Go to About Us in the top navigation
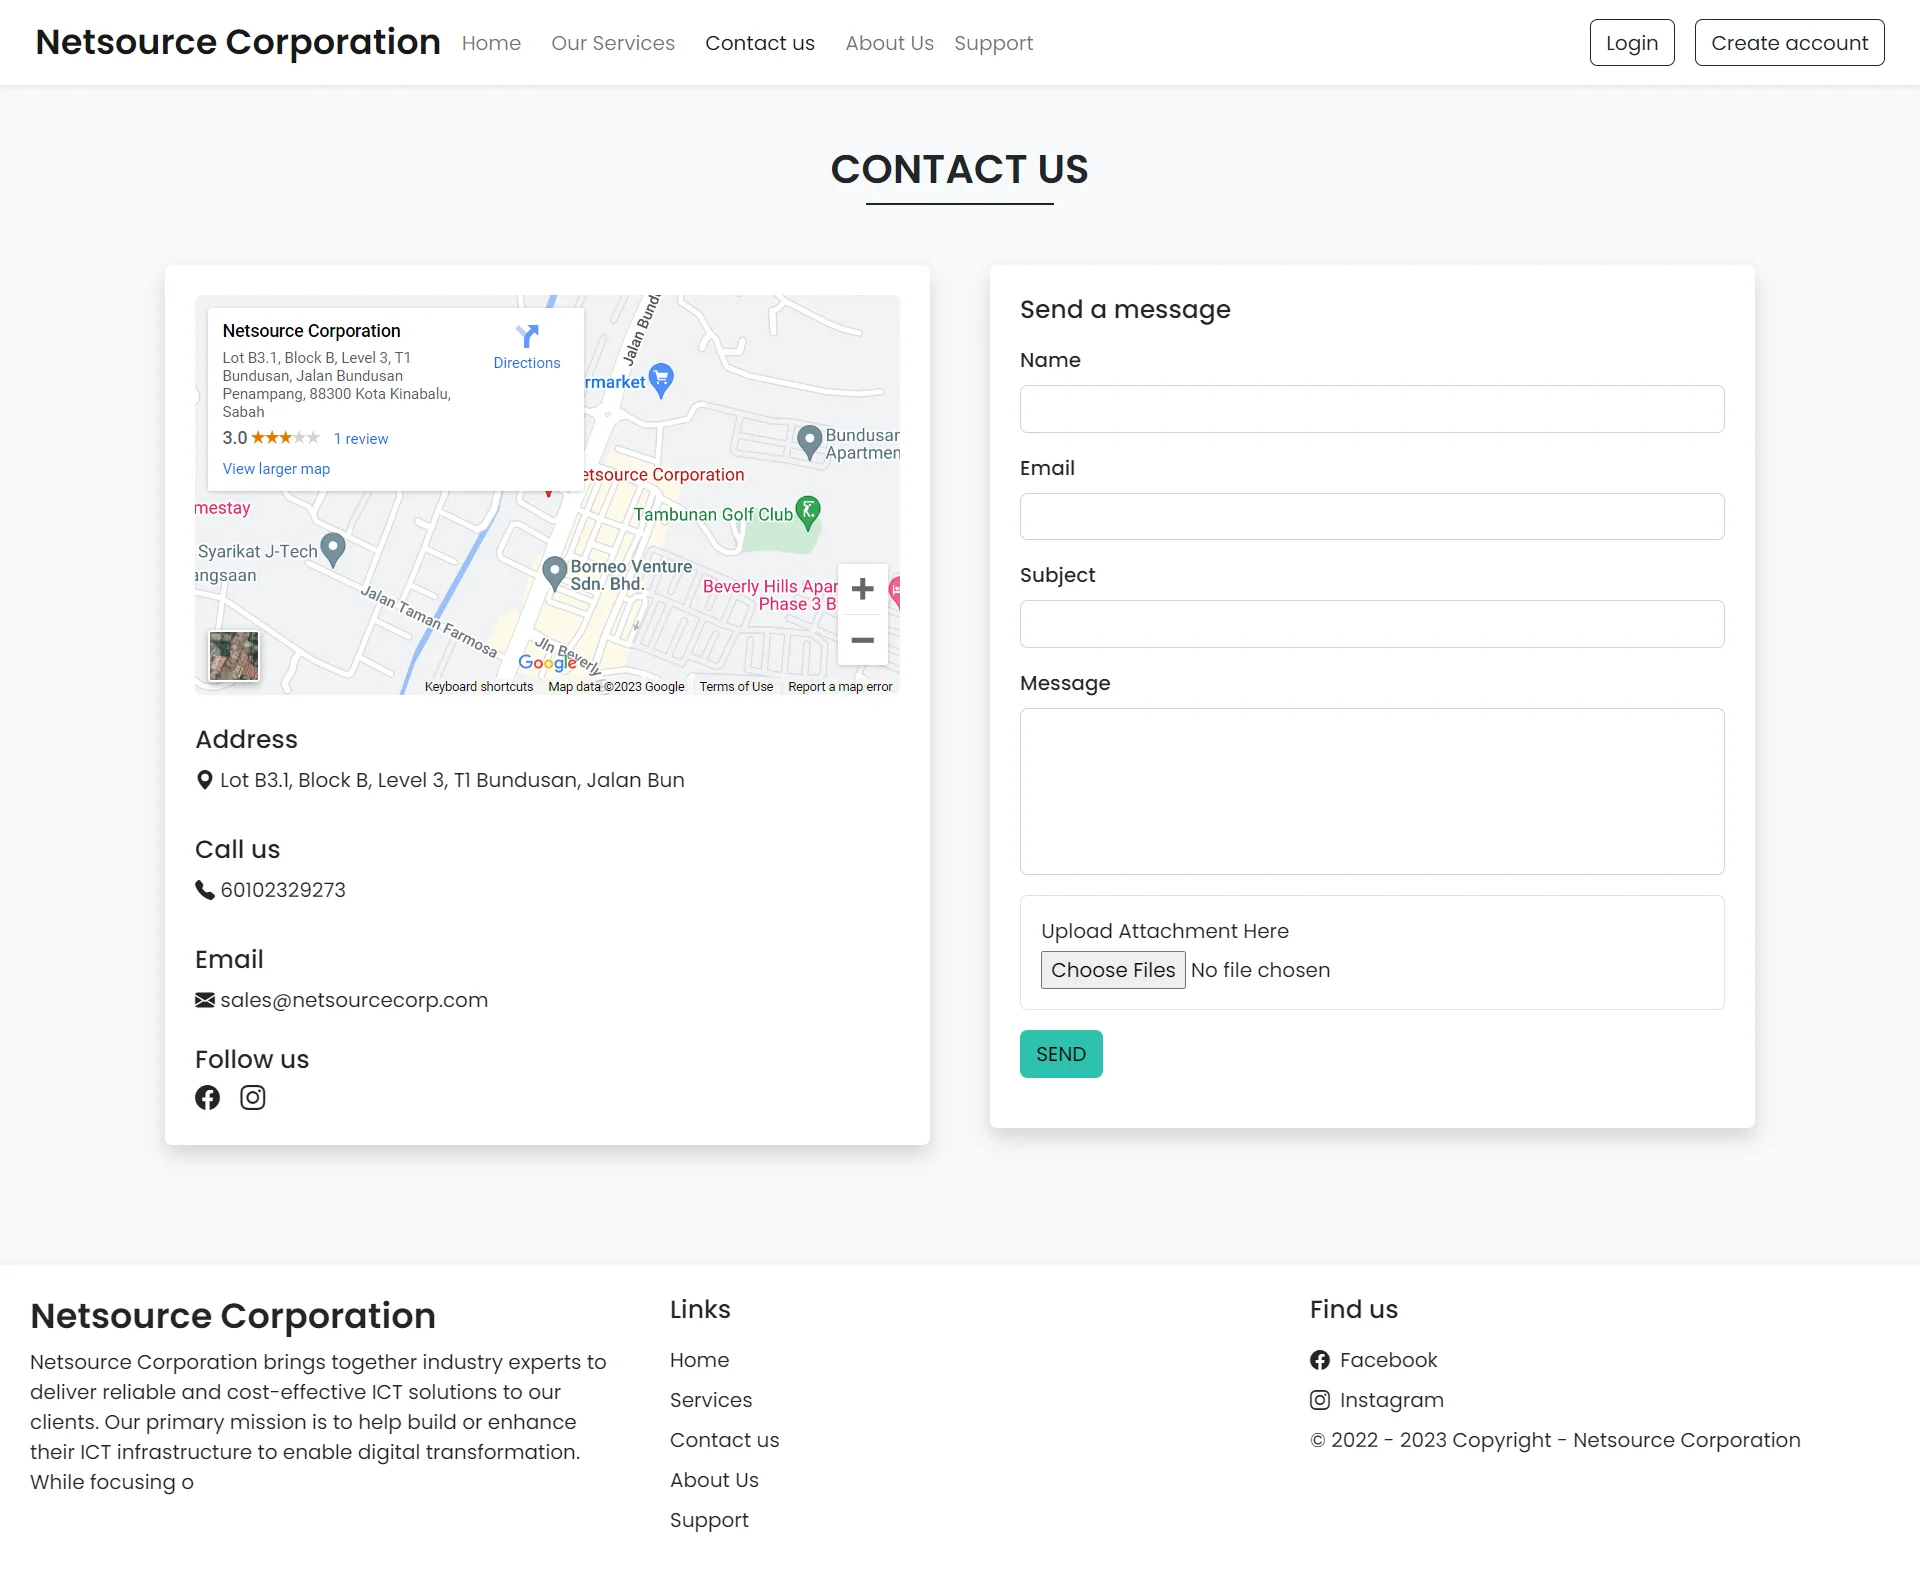 (889, 43)
